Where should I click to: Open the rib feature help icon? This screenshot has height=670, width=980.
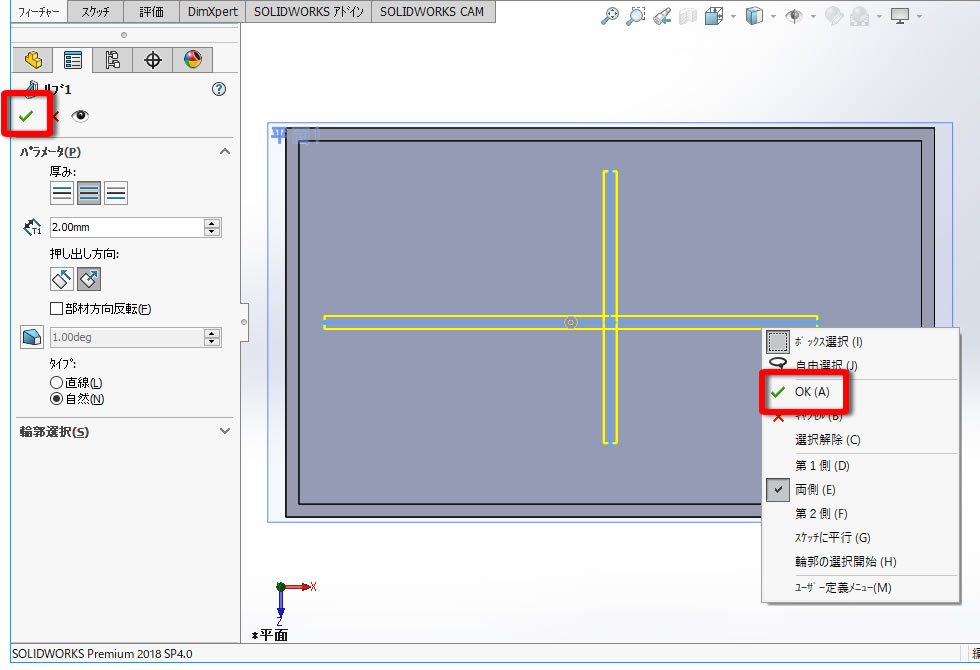[x=219, y=89]
